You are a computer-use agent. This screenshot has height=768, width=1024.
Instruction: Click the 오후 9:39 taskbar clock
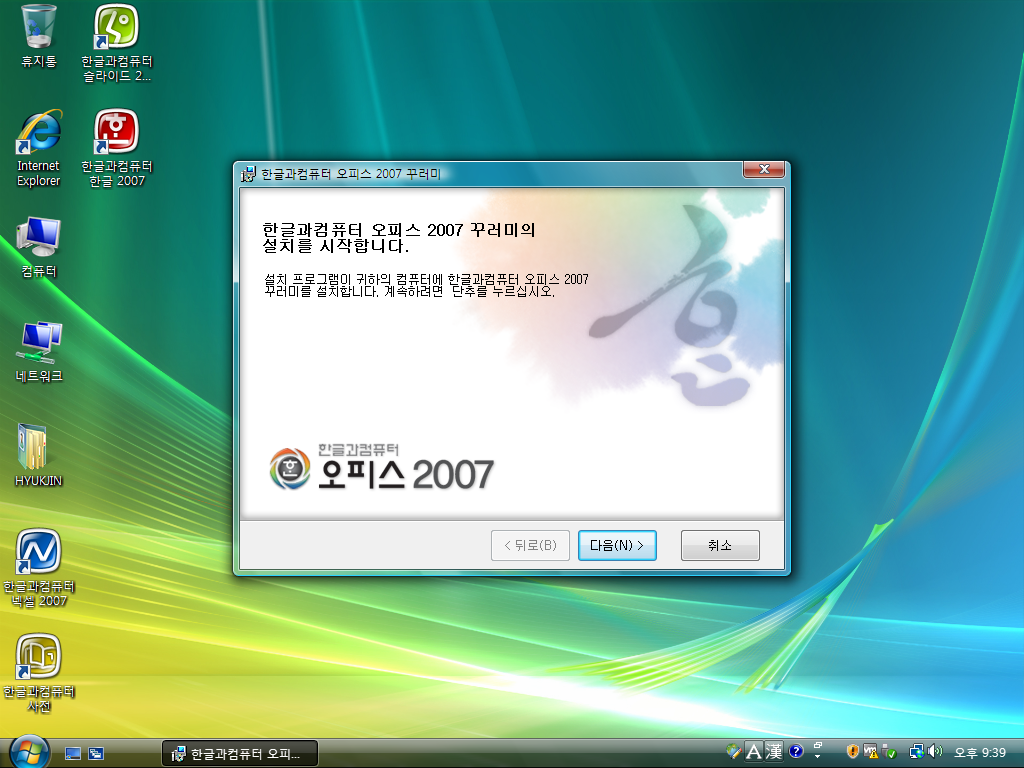[980, 752]
